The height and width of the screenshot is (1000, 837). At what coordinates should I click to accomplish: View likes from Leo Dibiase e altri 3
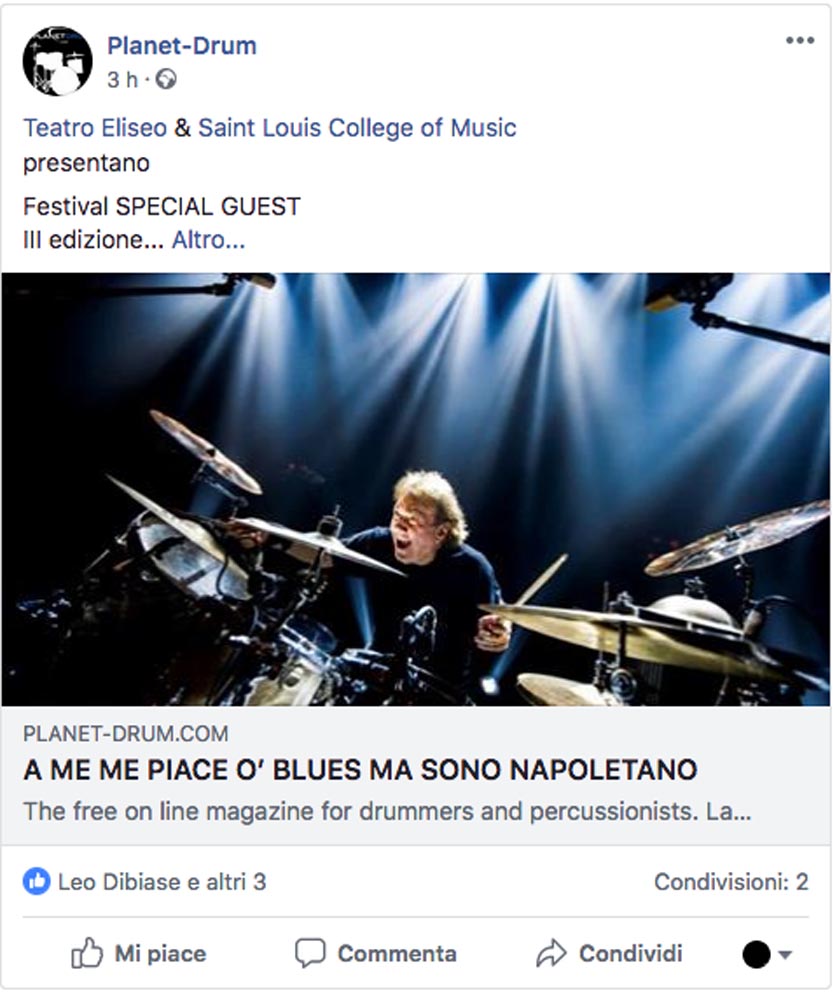click(x=162, y=882)
